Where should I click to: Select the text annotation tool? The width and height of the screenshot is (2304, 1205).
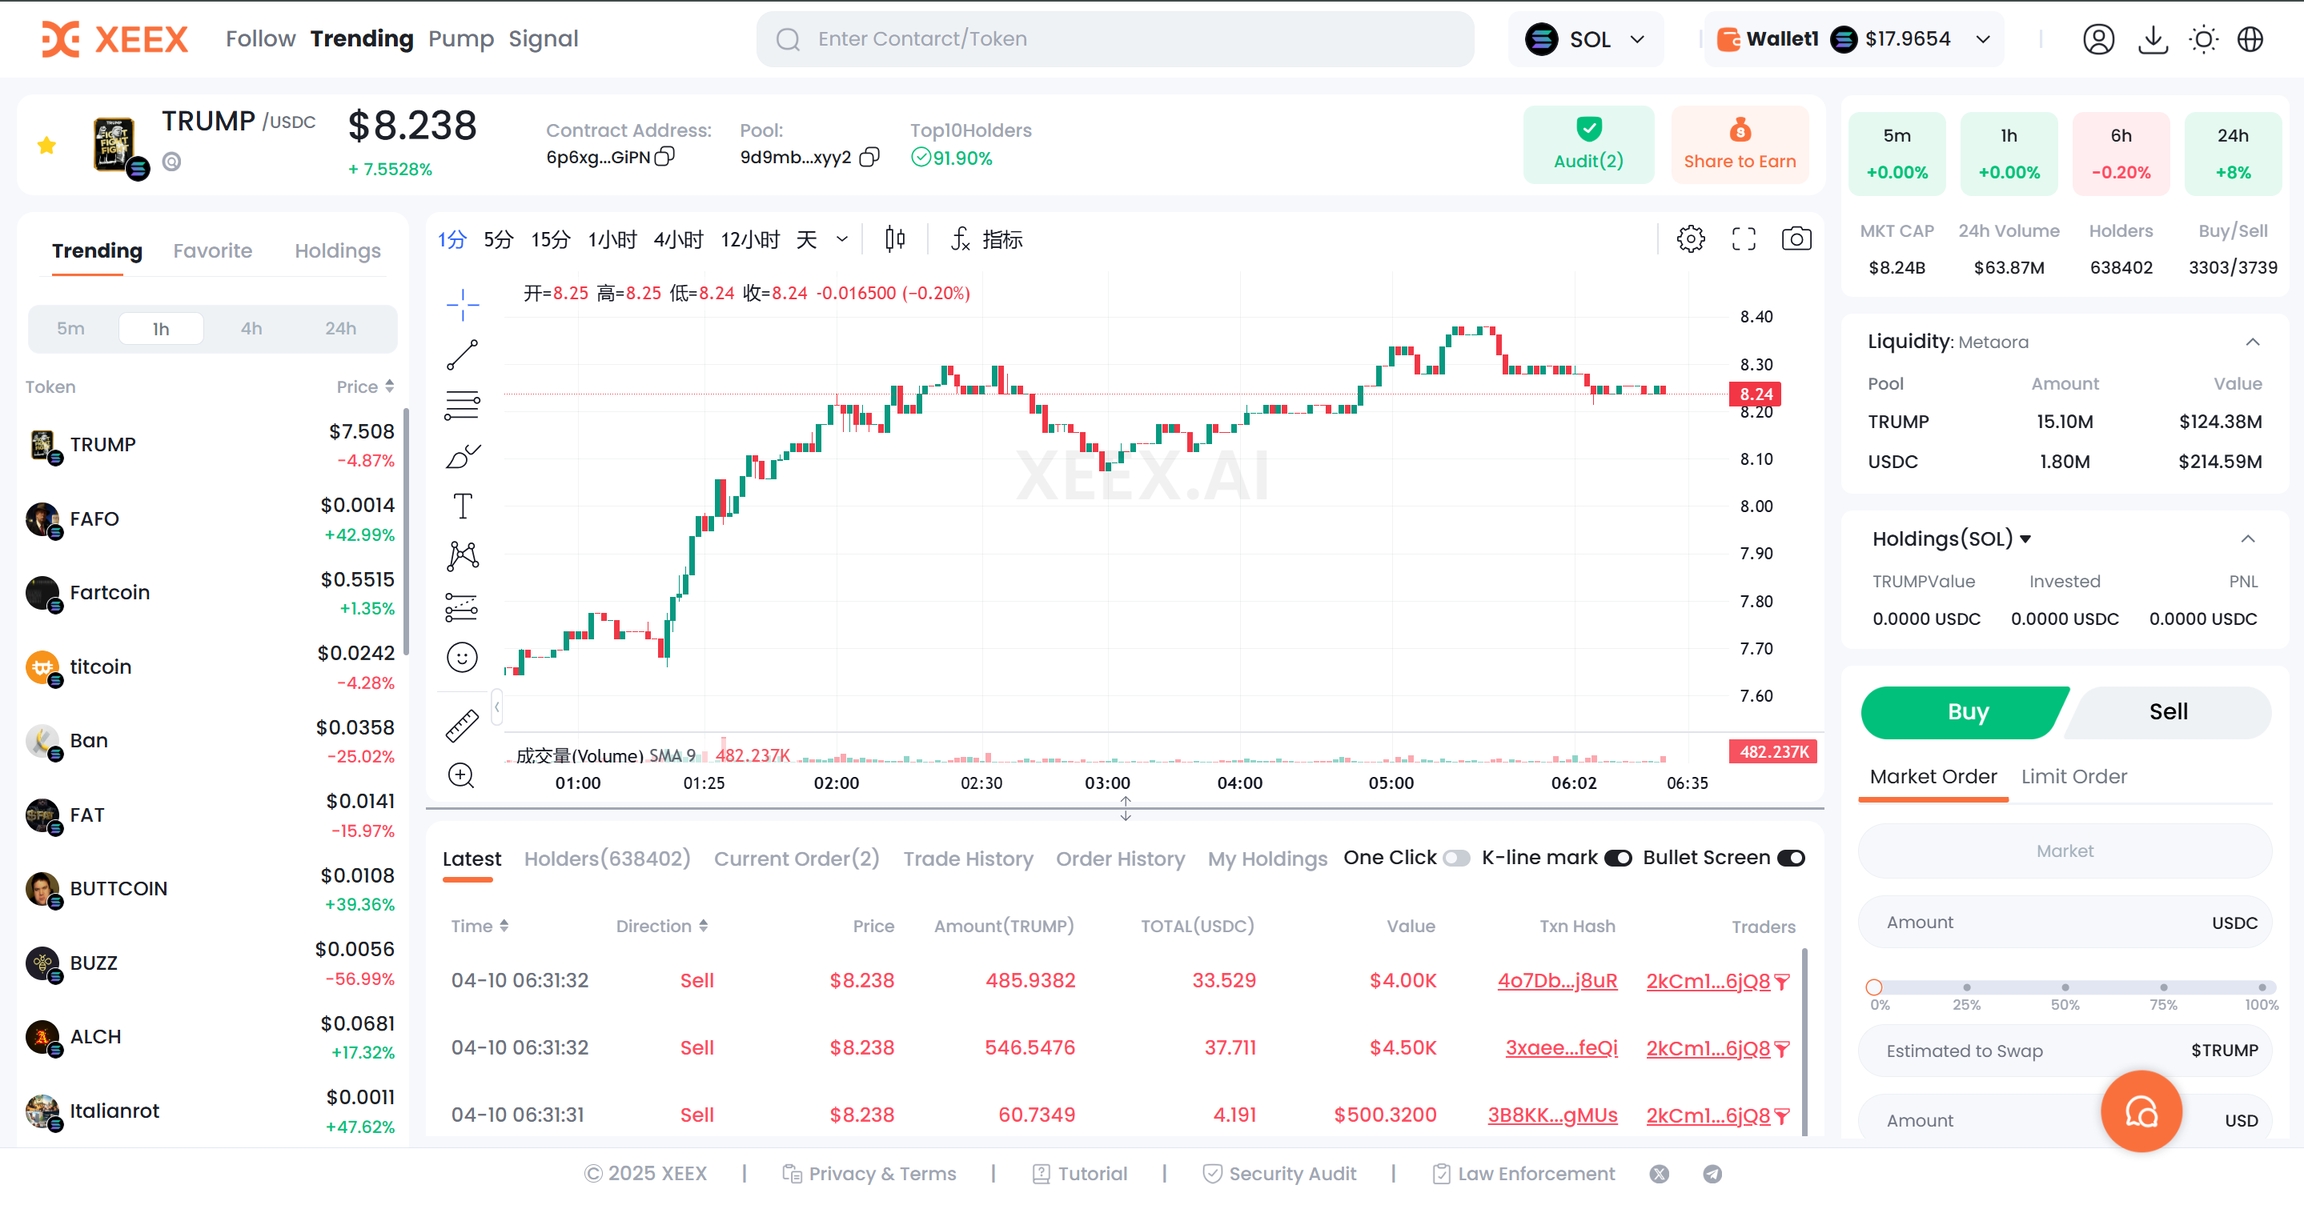pos(462,506)
